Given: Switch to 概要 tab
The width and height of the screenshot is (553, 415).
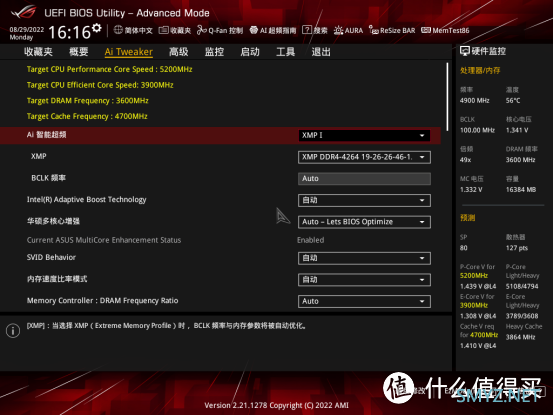Looking at the screenshot, I should (x=79, y=52).
